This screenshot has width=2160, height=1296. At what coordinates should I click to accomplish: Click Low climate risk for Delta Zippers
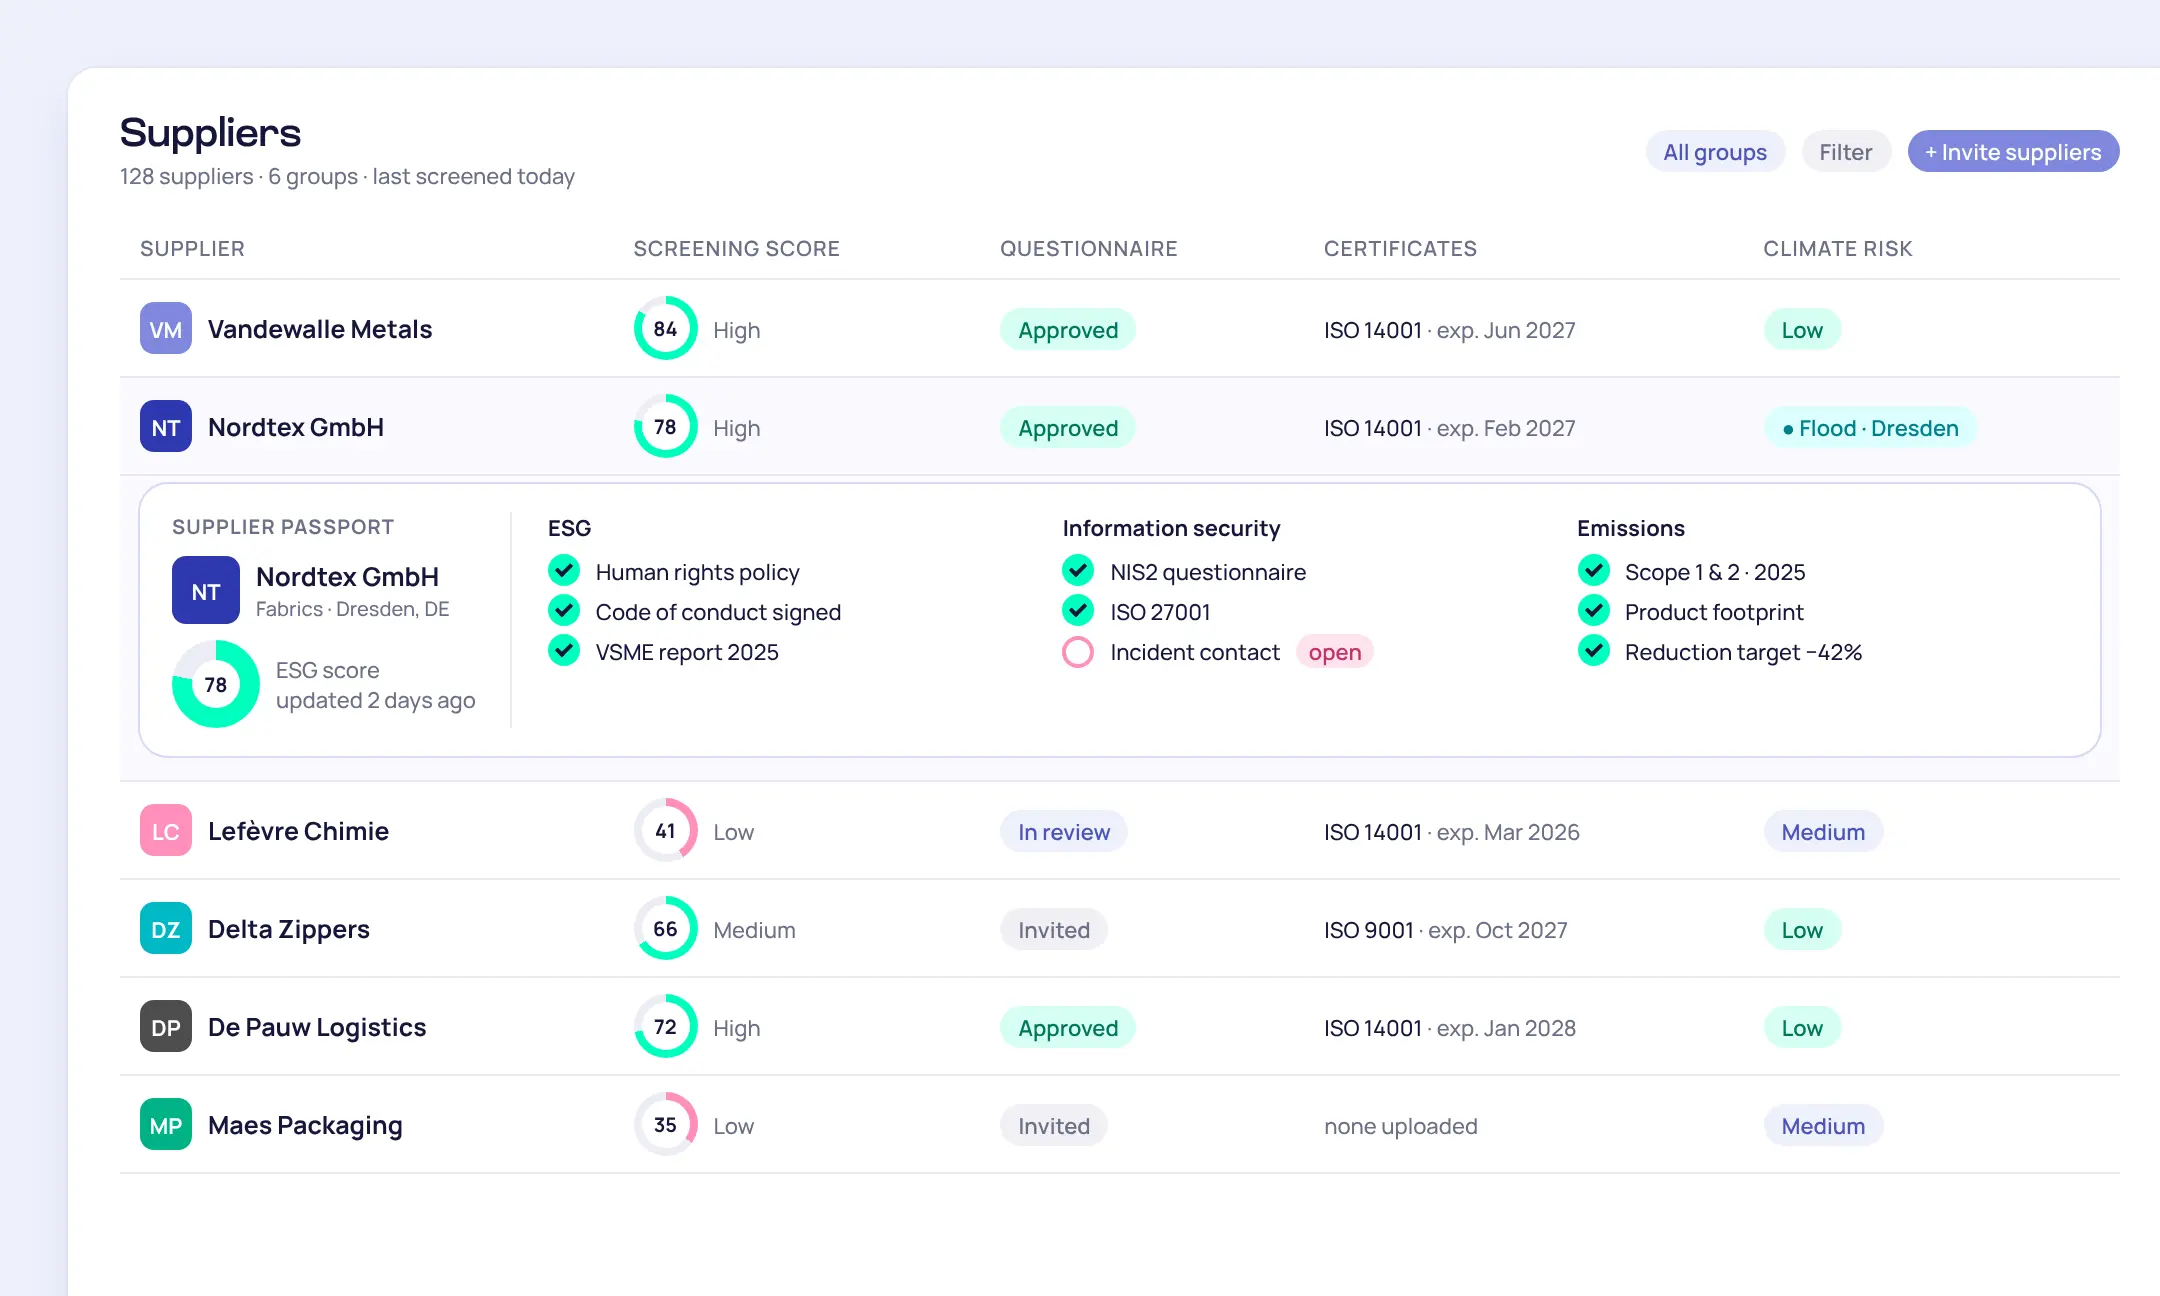point(1802,930)
